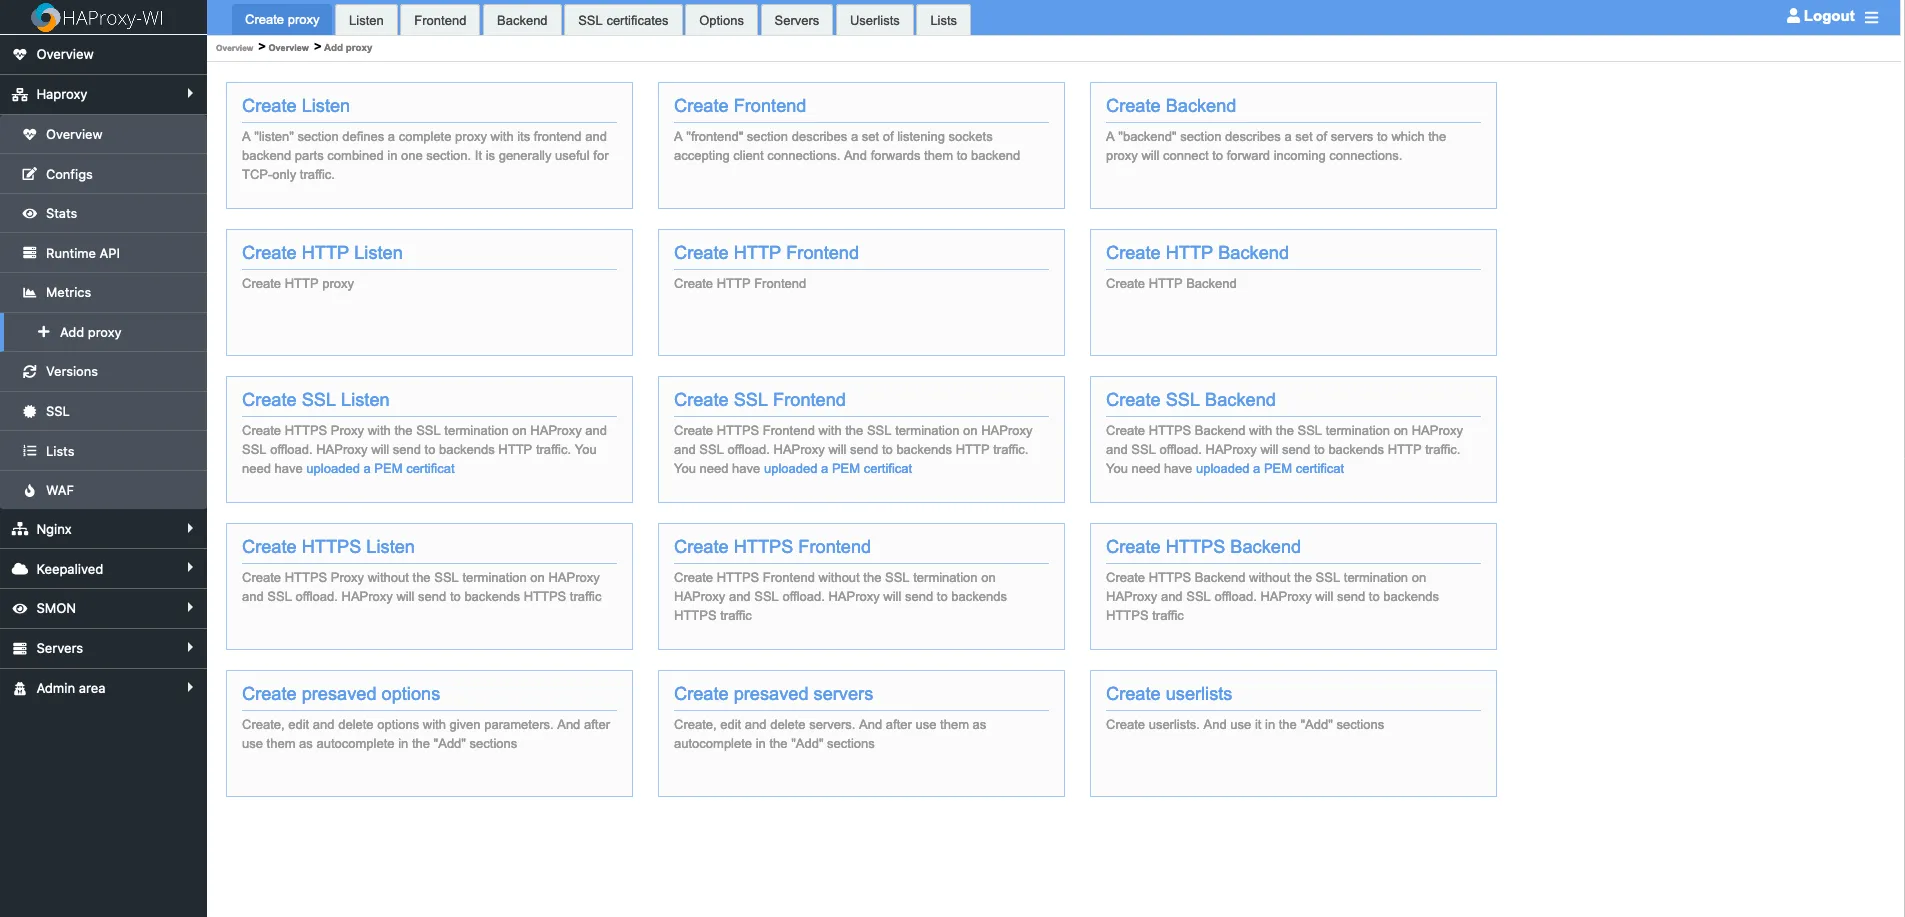The width and height of the screenshot is (1905, 917).
Task: Open the Options tab
Action: (x=721, y=20)
